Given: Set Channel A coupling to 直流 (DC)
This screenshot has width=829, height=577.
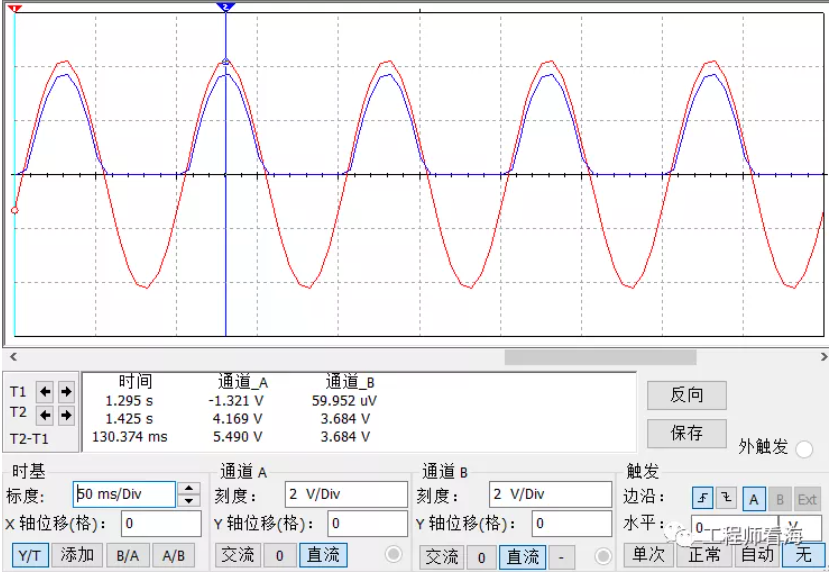Looking at the screenshot, I should [323, 555].
